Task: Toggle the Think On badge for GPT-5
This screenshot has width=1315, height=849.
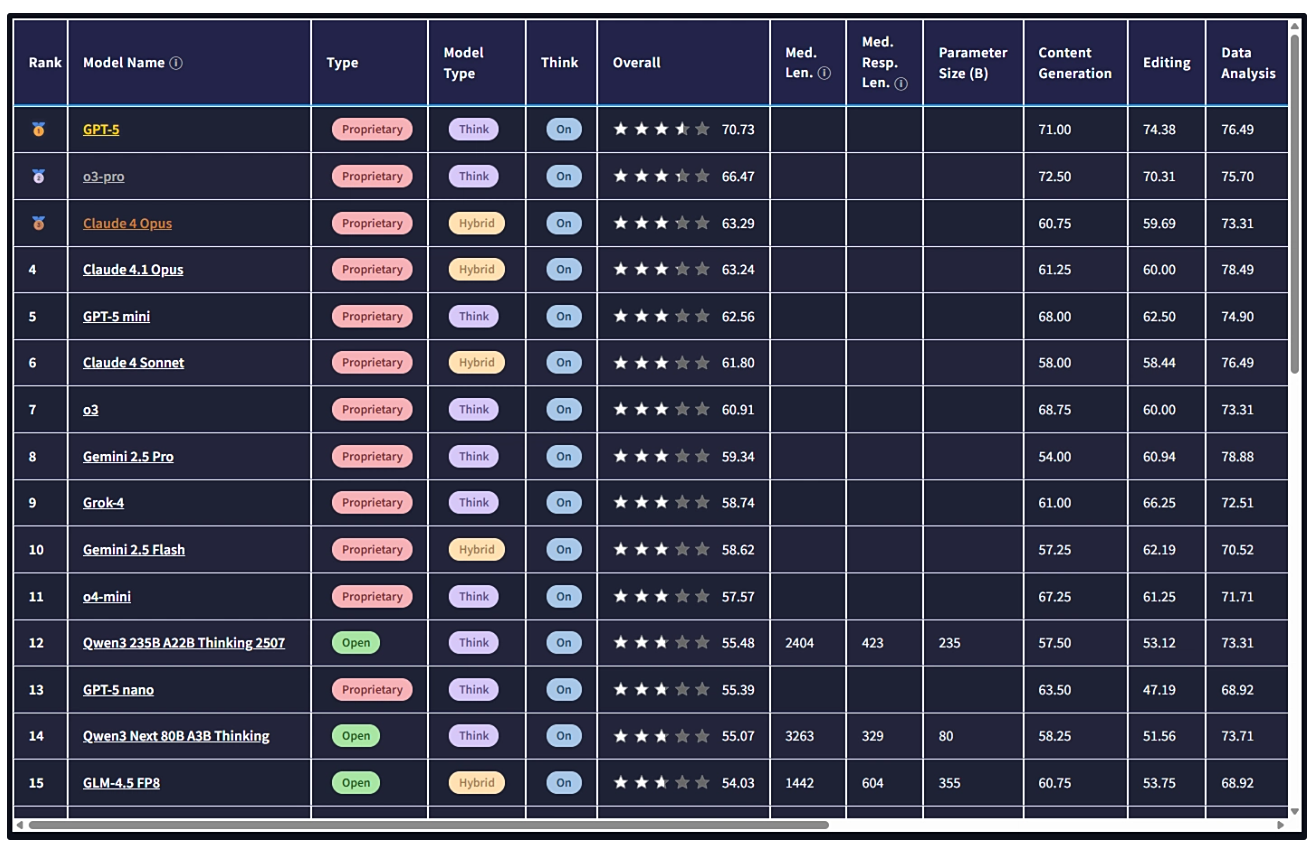Action: click(563, 130)
